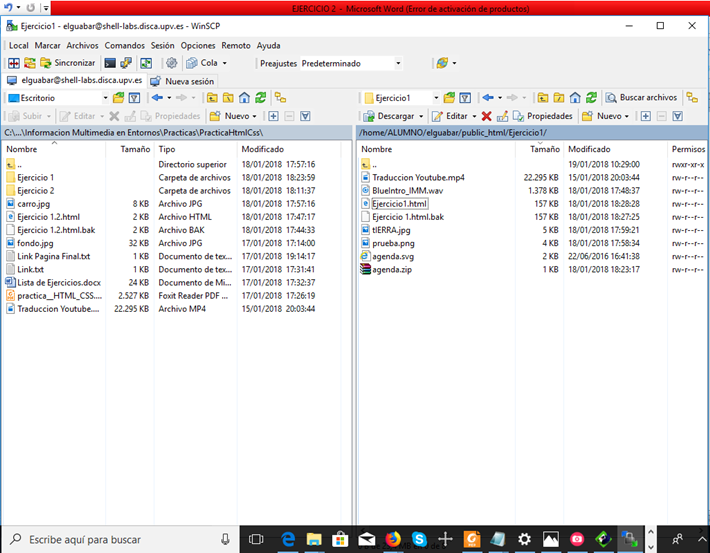Expand the remote Editar dropdown arrow
This screenshot has width=710, height=553.
[474, 116]
